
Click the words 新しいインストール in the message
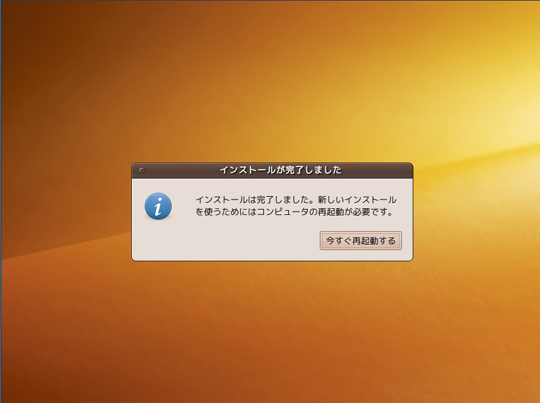357,200
